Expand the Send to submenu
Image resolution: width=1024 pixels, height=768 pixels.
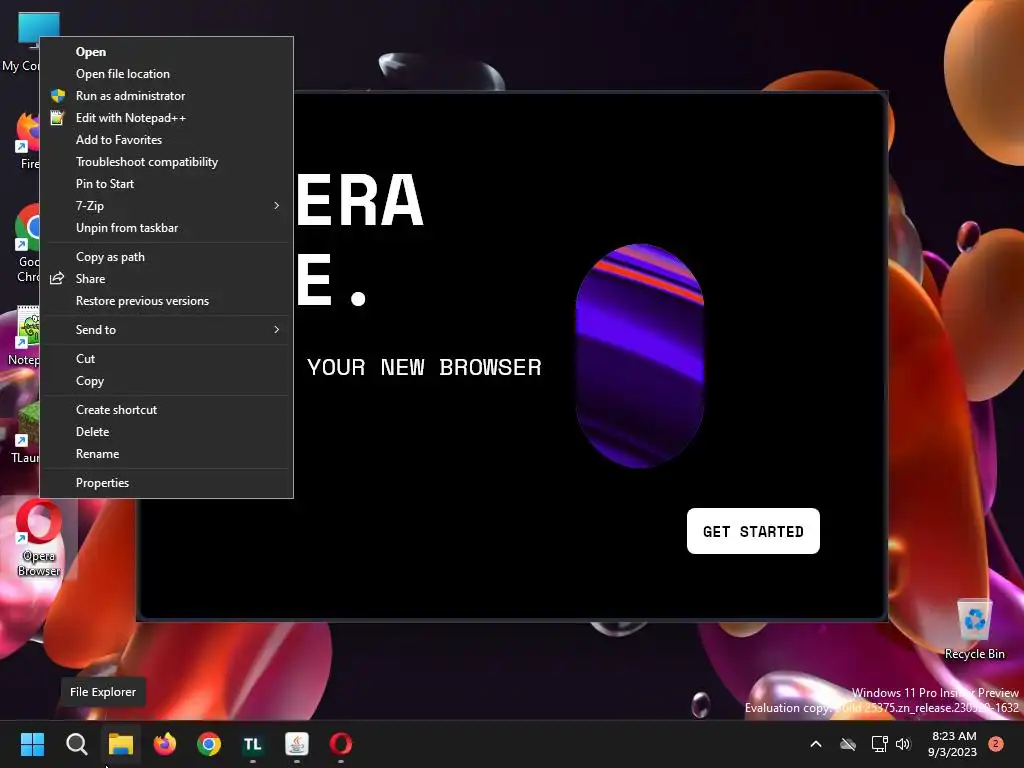[x=167, y=330]
